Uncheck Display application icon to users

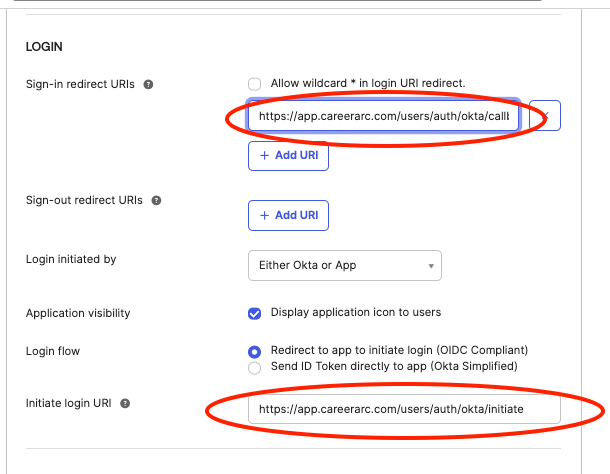(x=255, y=313)
